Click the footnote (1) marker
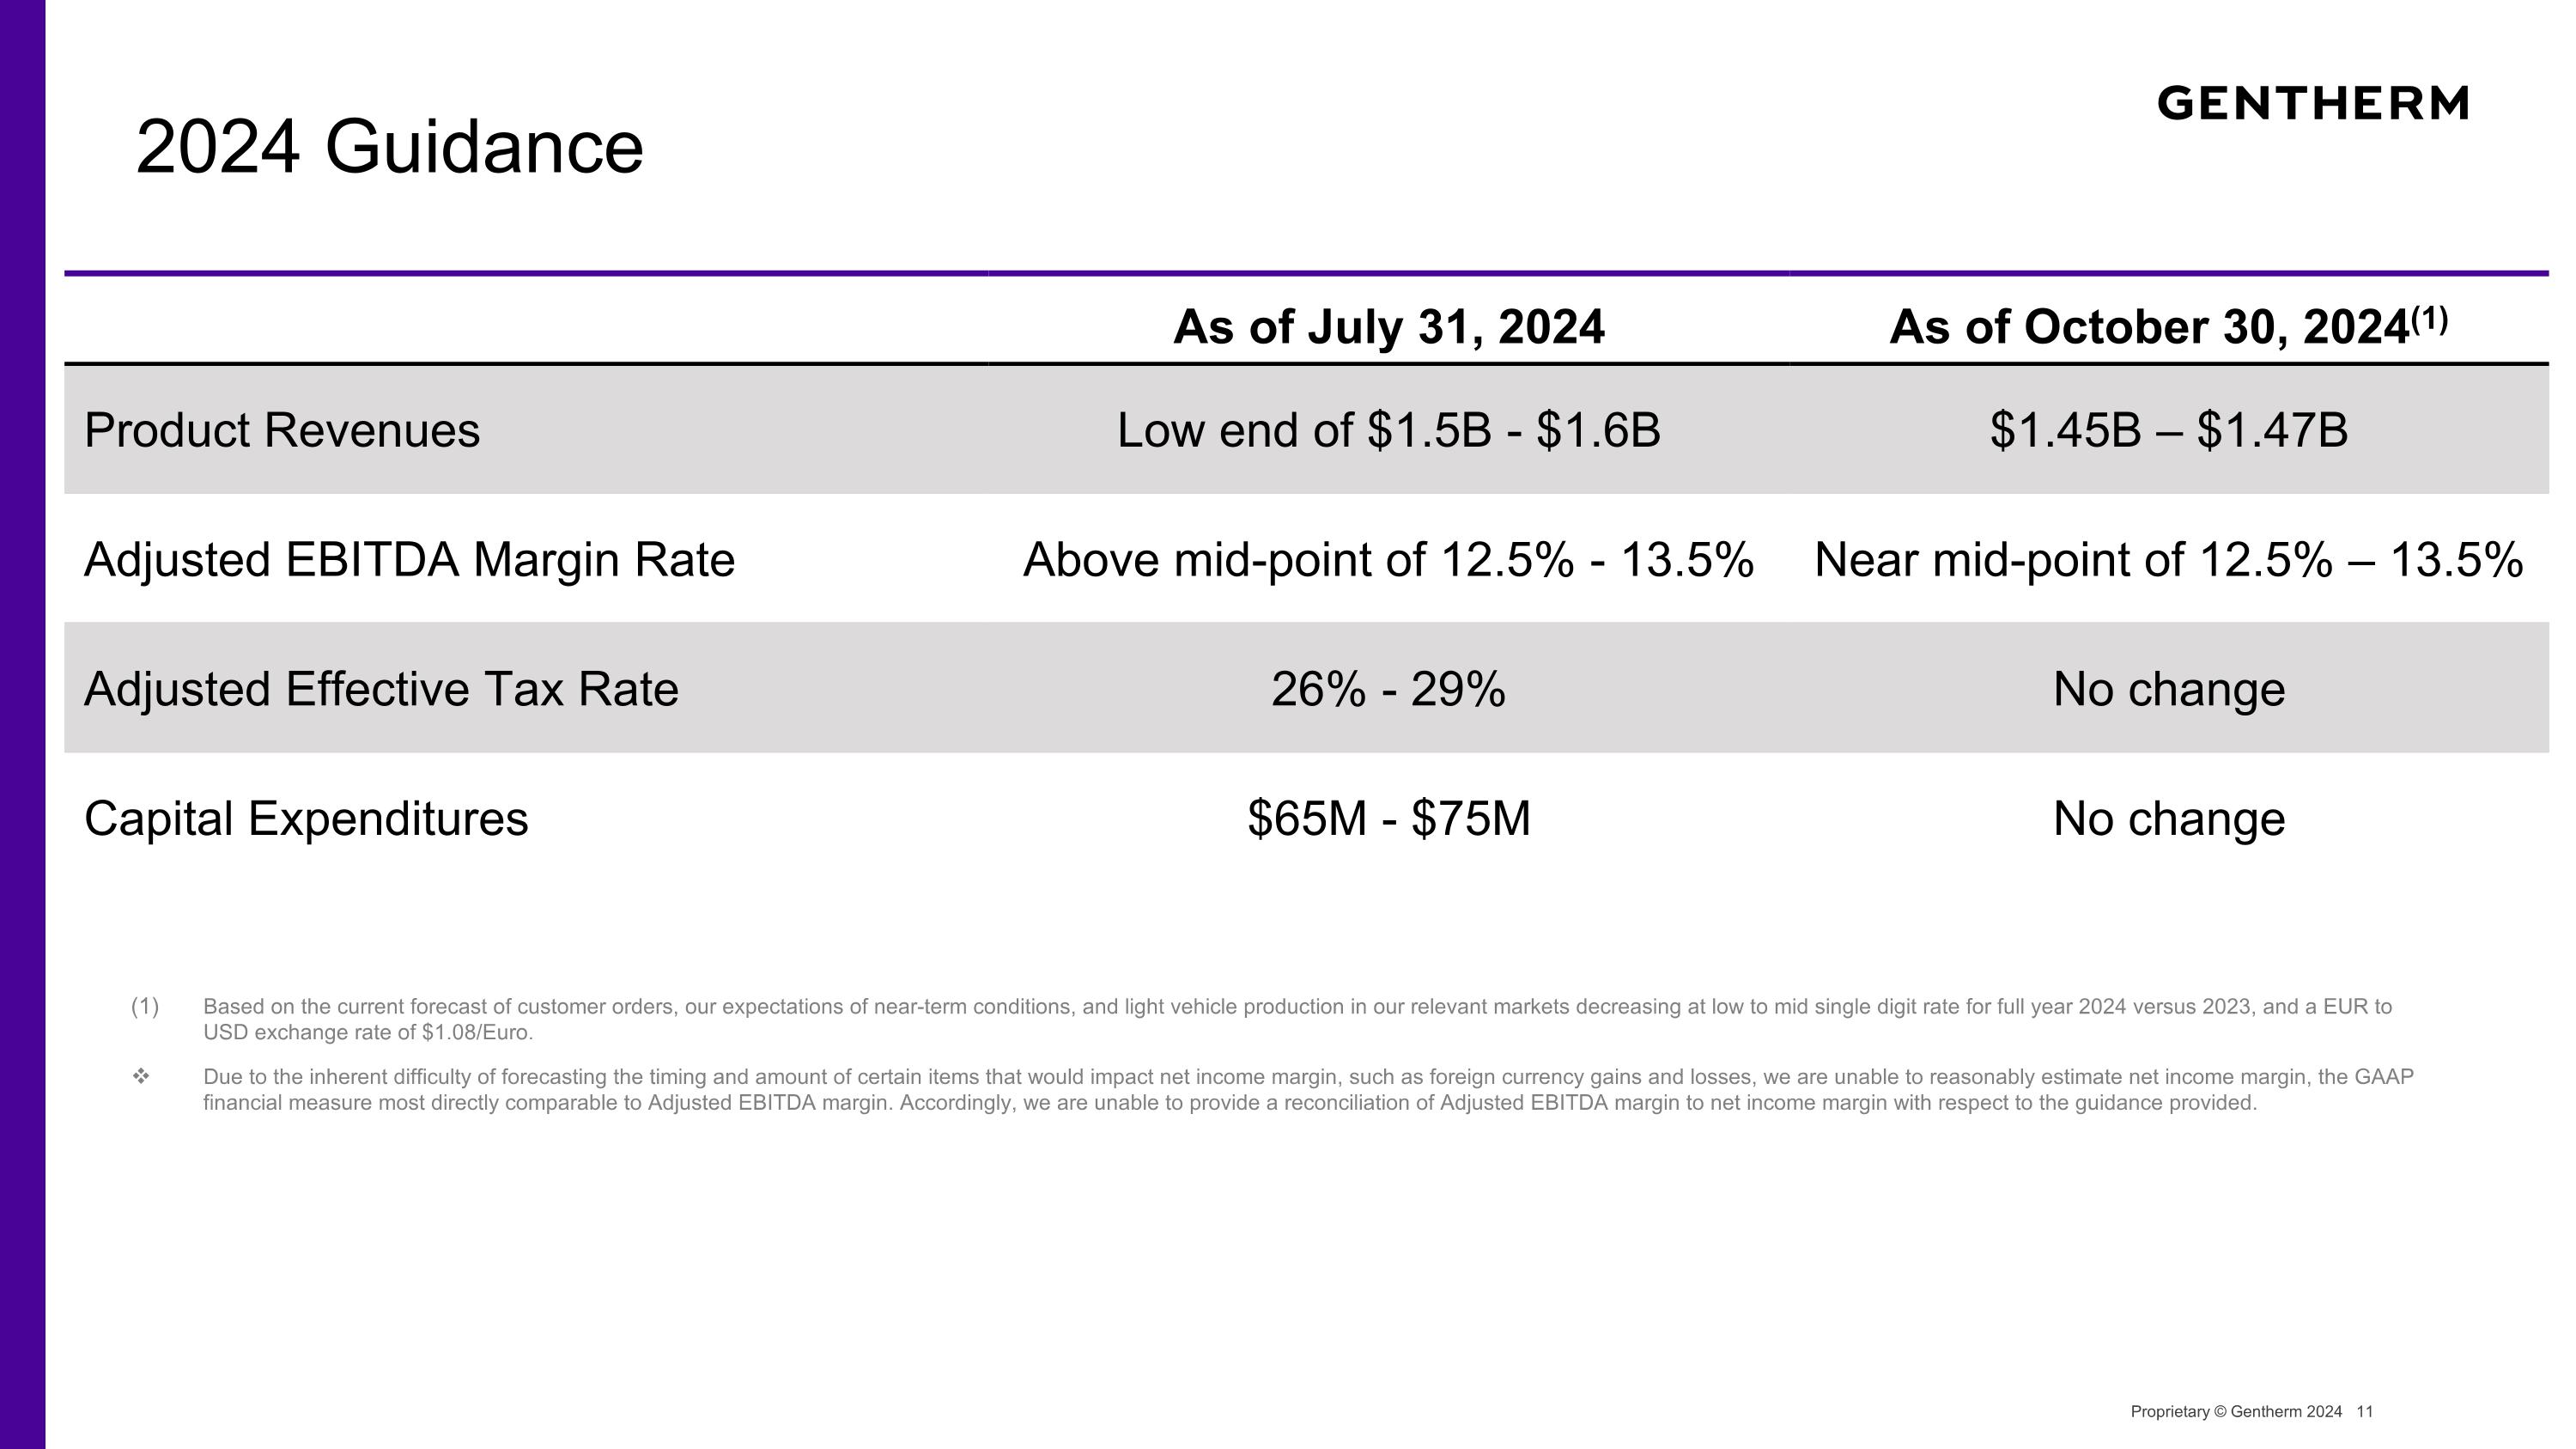The height and width of the screenshot is (1449, 2576). [145, 1006]
